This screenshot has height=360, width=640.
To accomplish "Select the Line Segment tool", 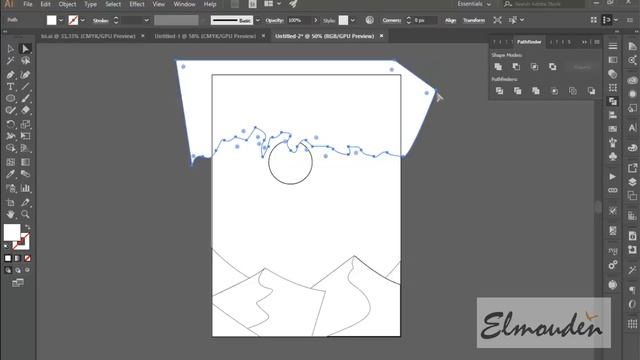I will click(x=25, y=87).
